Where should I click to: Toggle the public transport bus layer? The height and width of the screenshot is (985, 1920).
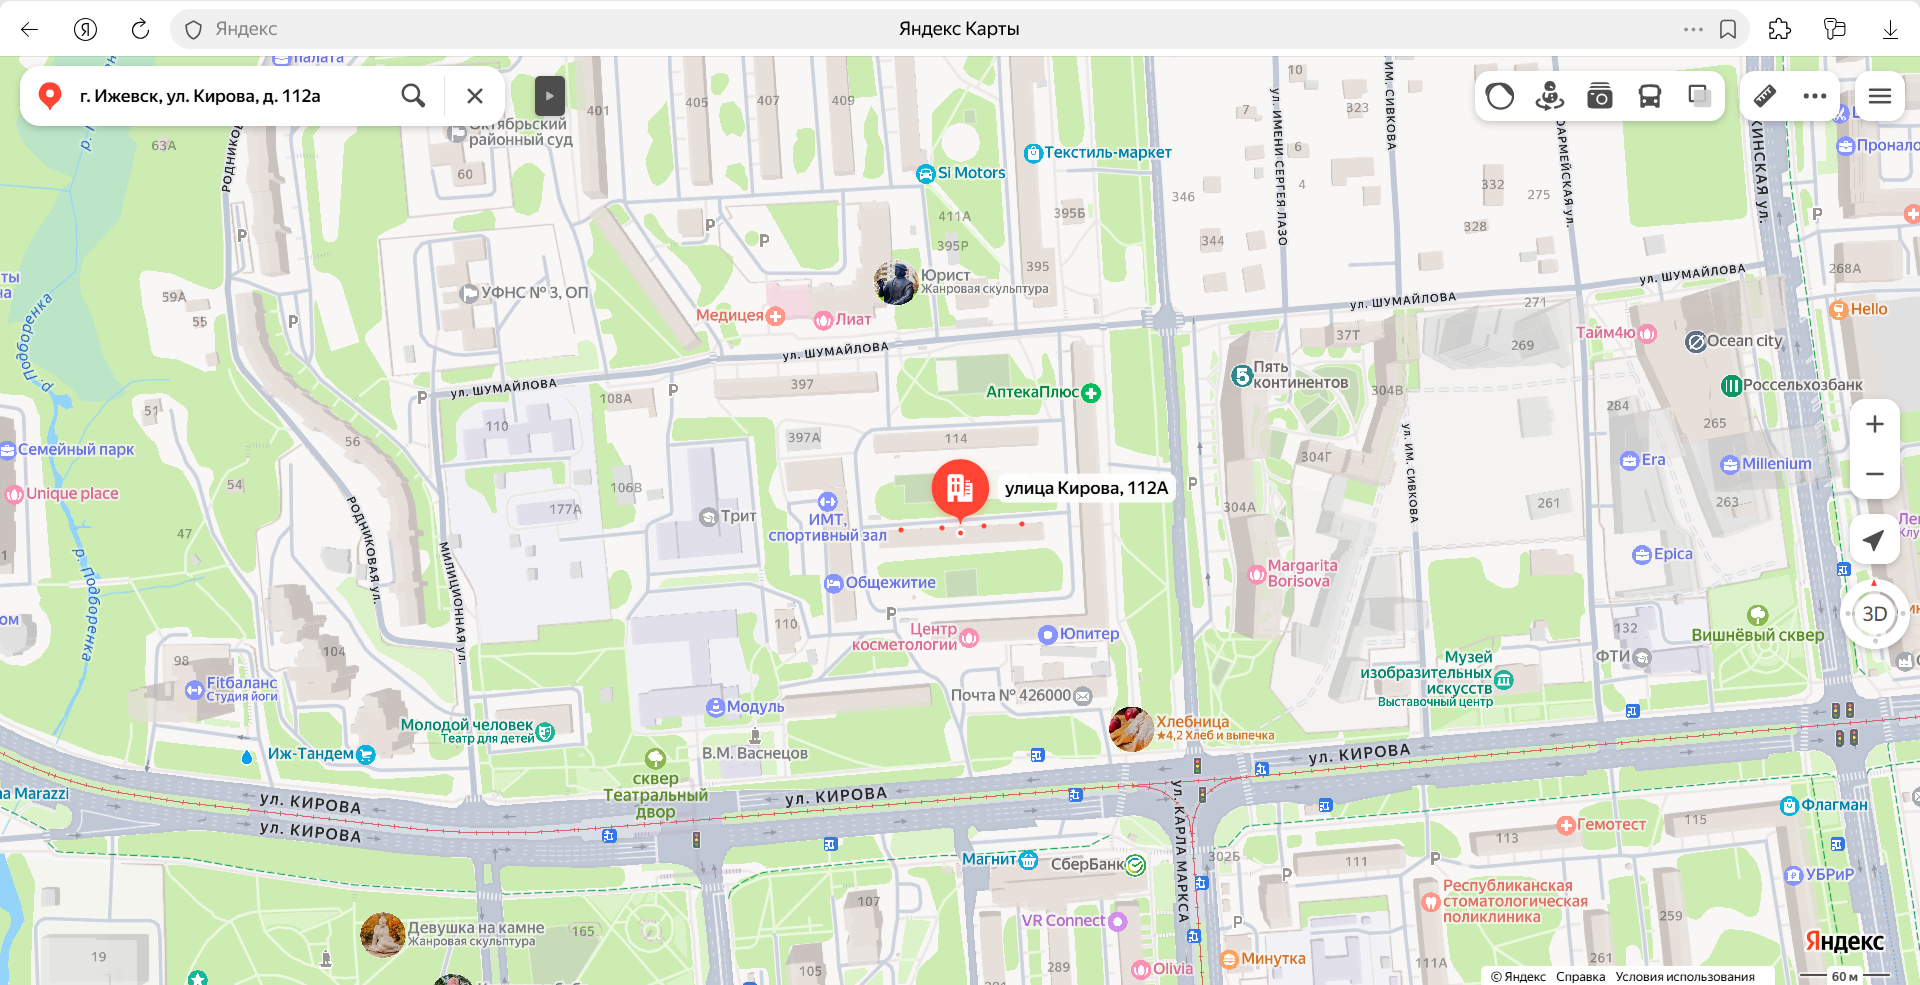point(1650,96)
